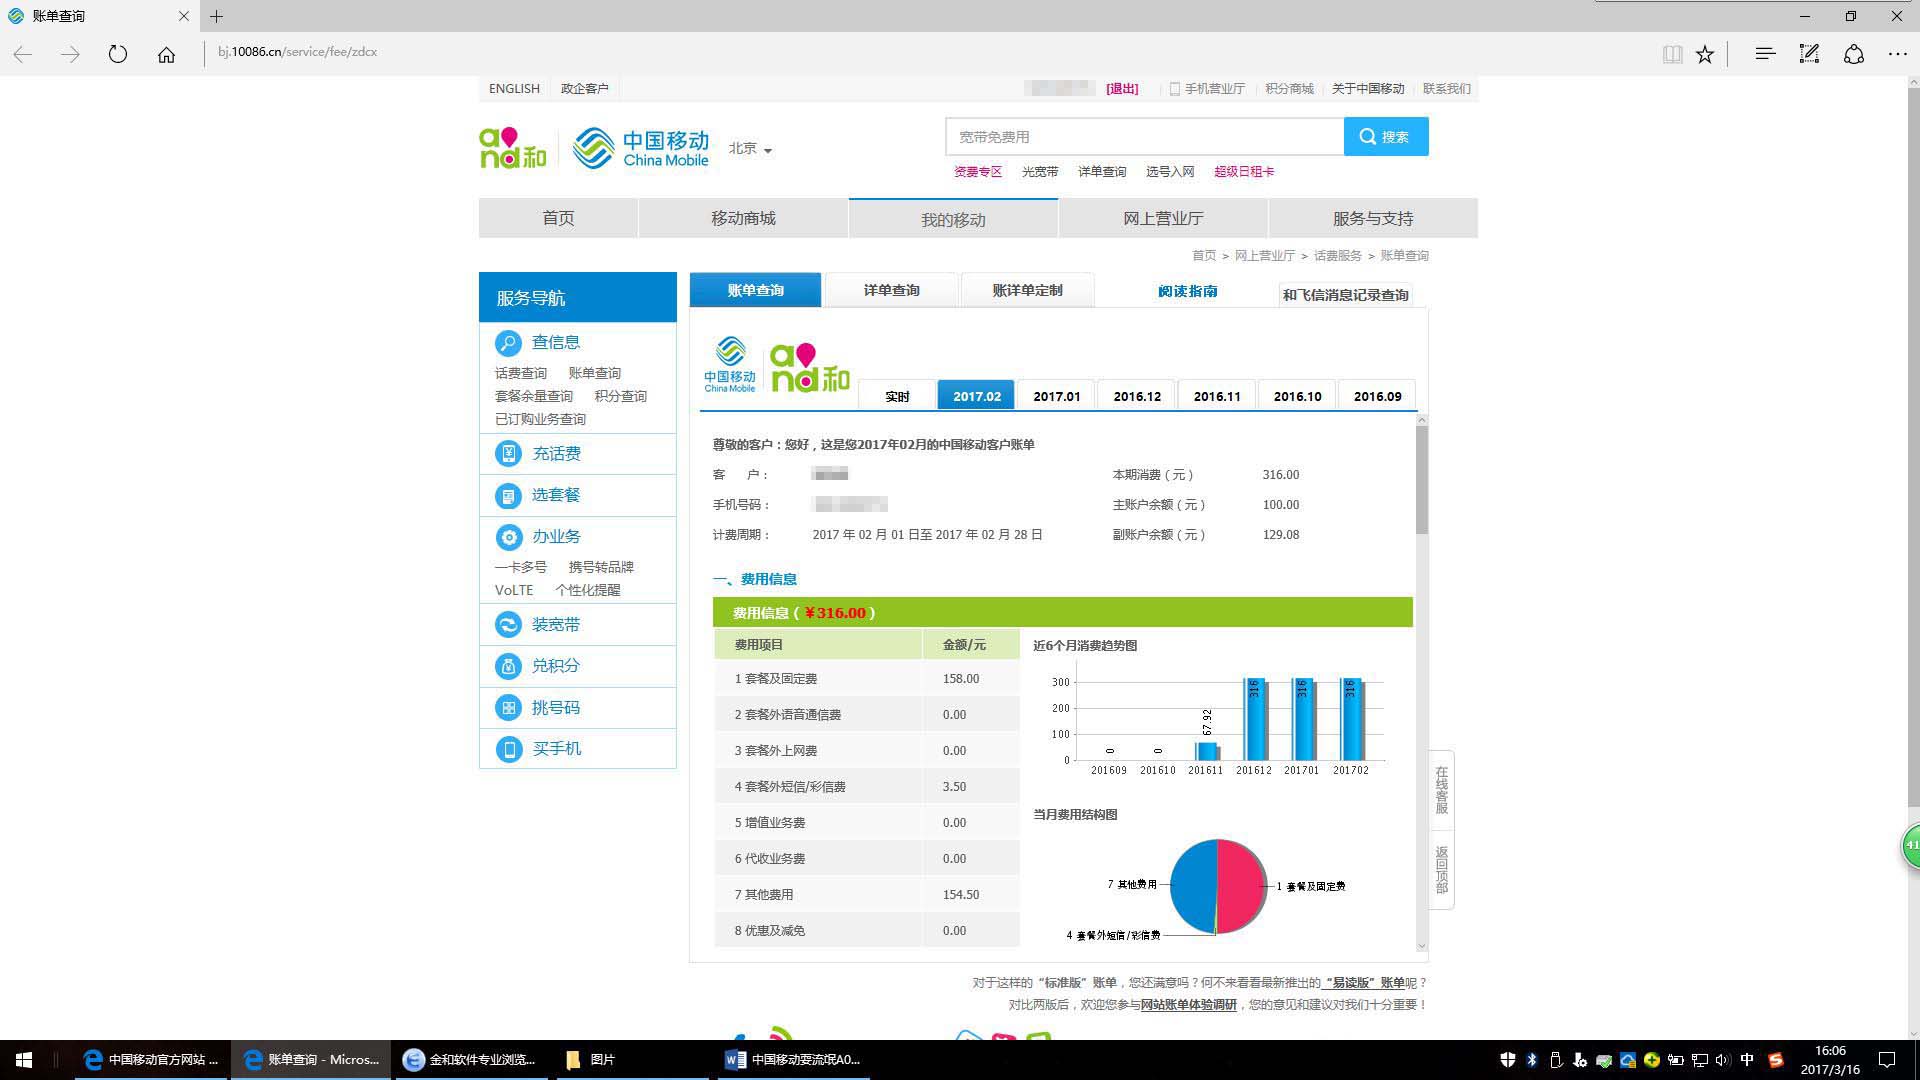Close the 账单查询 browser tab
This screenshot has height=1080, width=1920.
click(x=184, y=16)
